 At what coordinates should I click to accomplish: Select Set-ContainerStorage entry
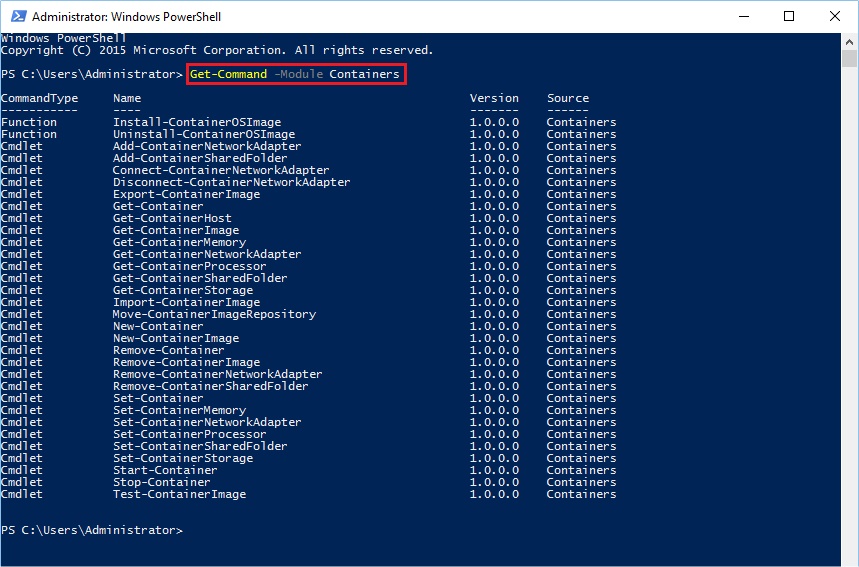point(183,459)
